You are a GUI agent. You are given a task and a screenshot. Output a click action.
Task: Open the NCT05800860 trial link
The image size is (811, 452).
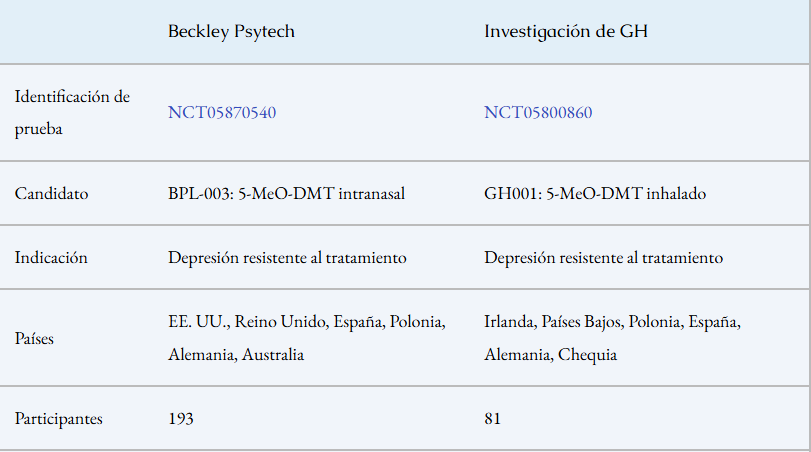click(x=538, y=112)
